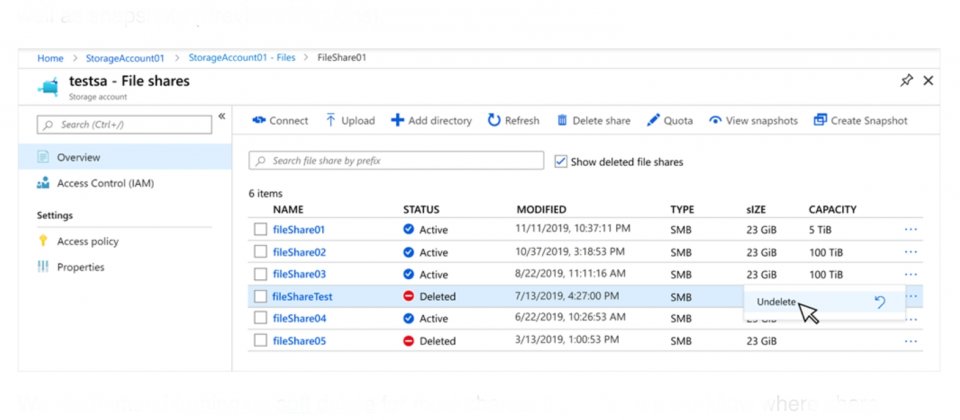
Task: Click the Access Control (IAM) people icon
Action: pyautogui.click(x=43, y=183)
